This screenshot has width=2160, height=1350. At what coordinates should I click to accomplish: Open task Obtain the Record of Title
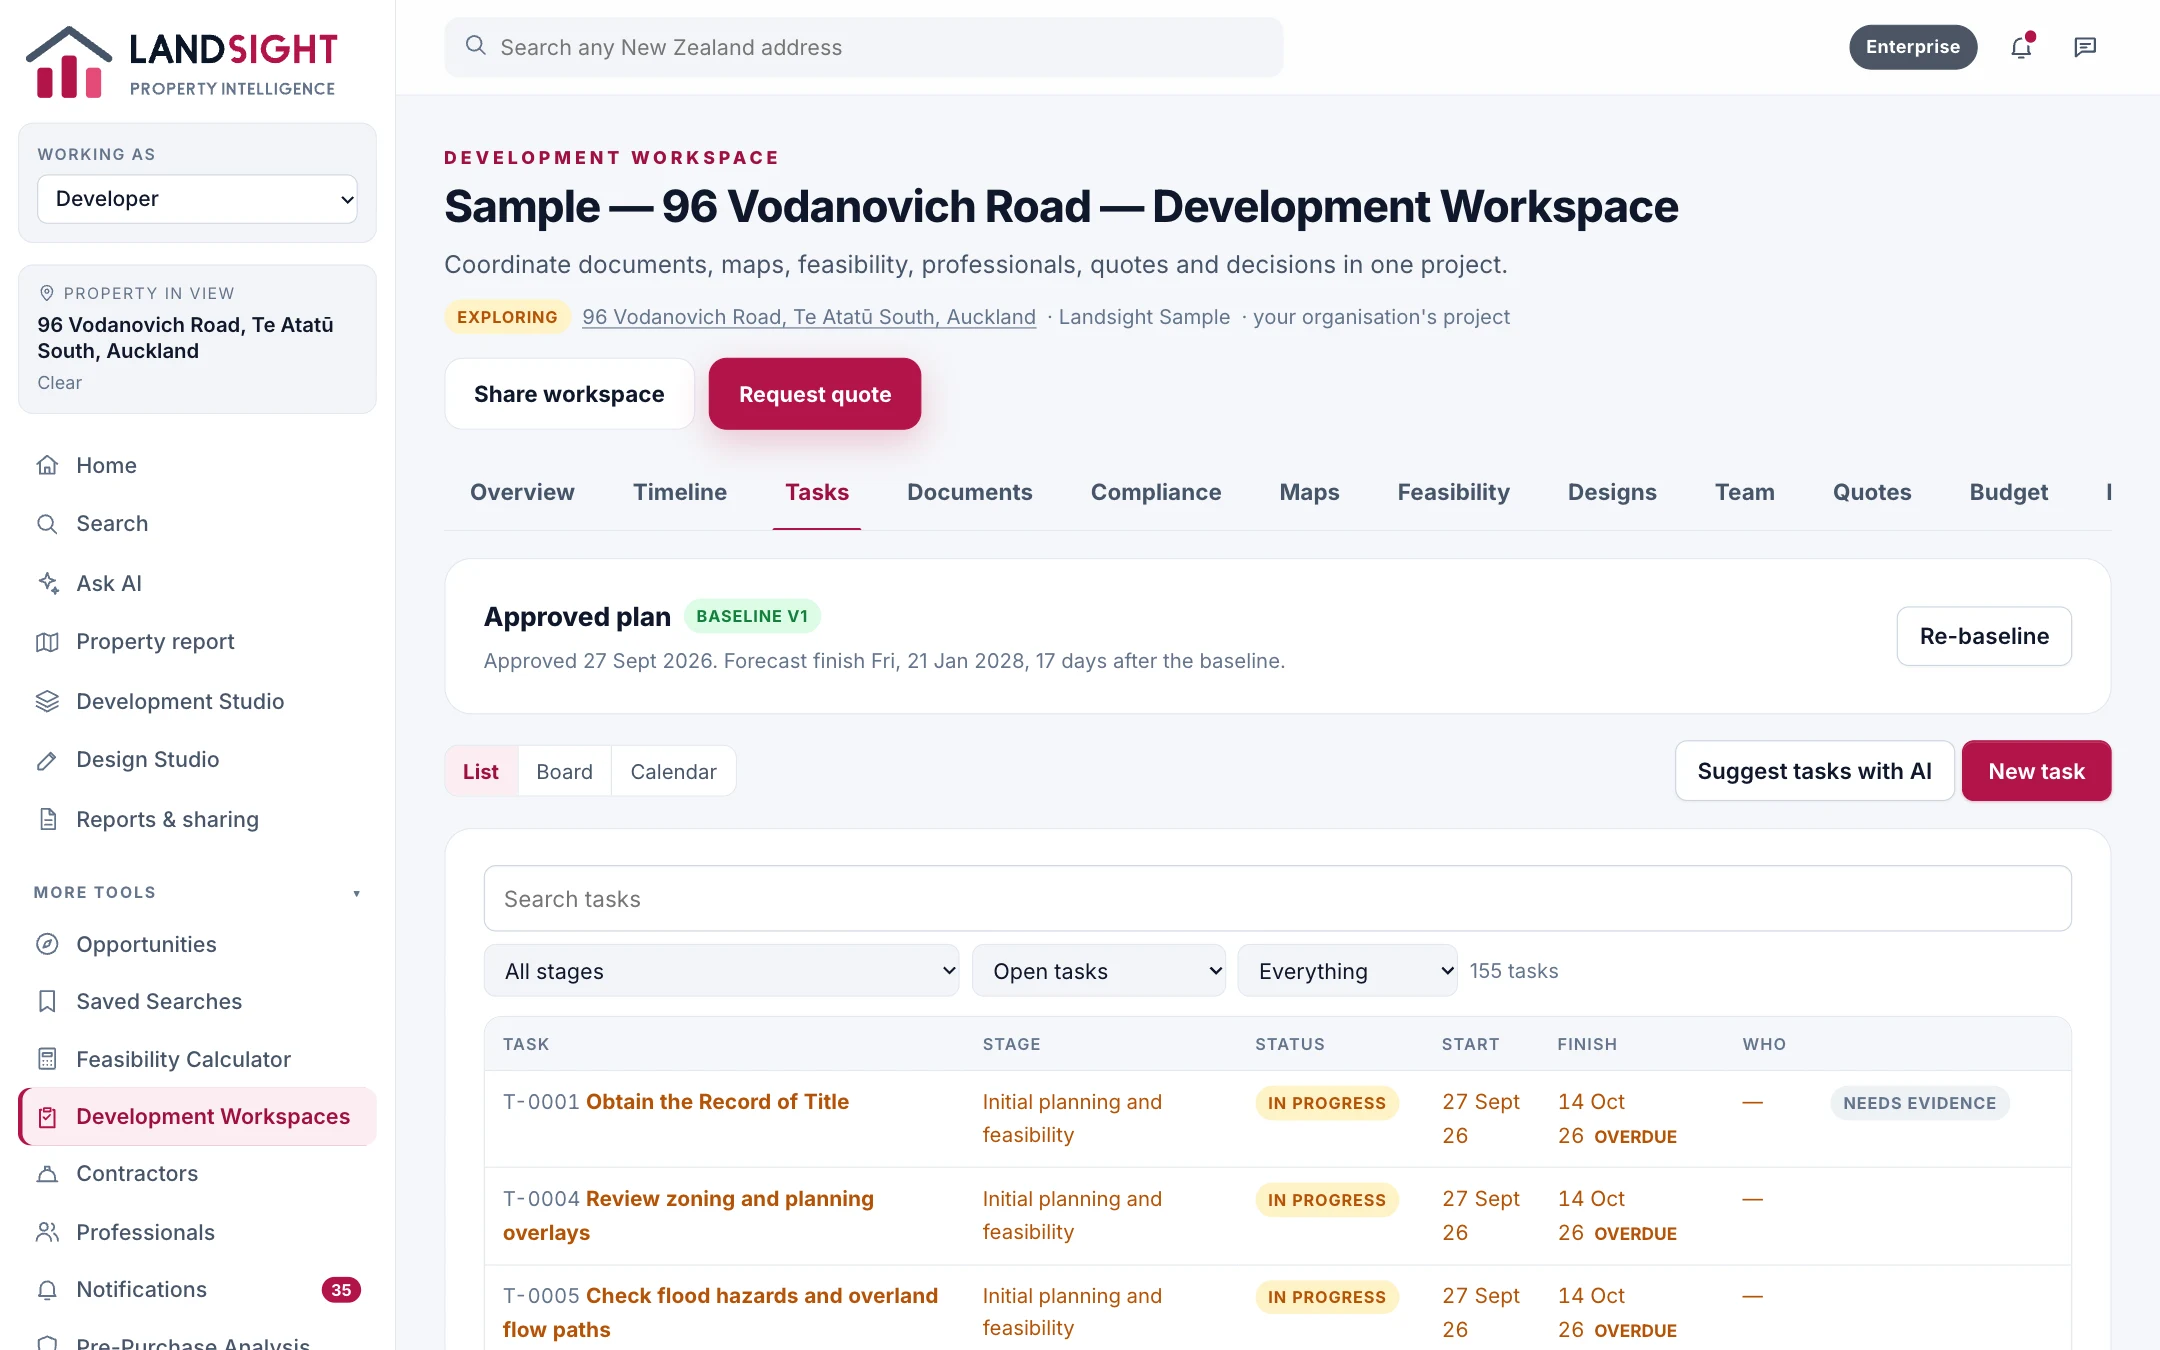(x=717, y=1101)
